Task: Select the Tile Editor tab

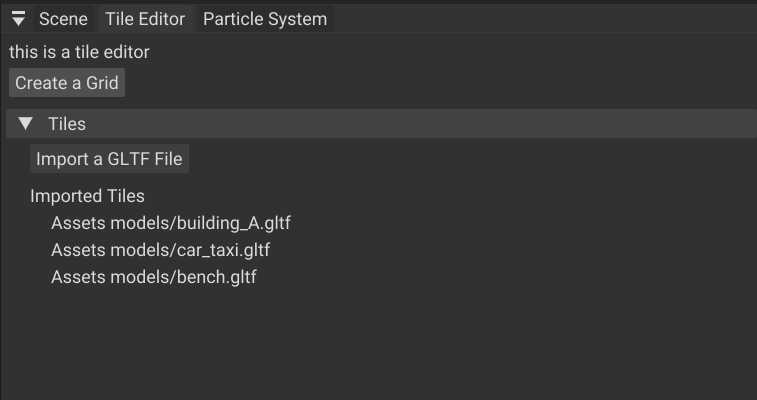Action: (145, 19)
